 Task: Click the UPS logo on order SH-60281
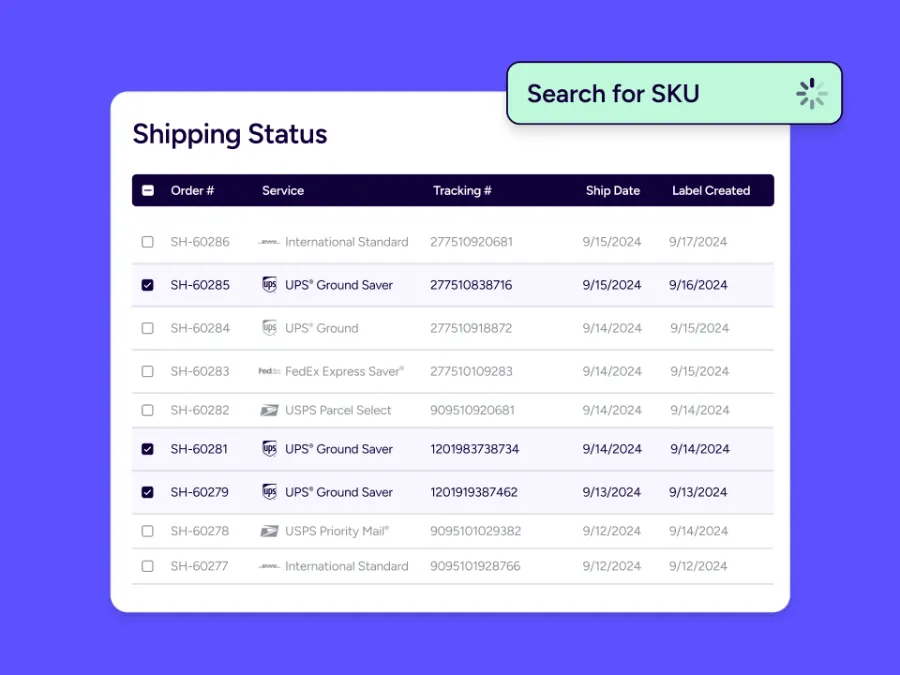point(269,449)
